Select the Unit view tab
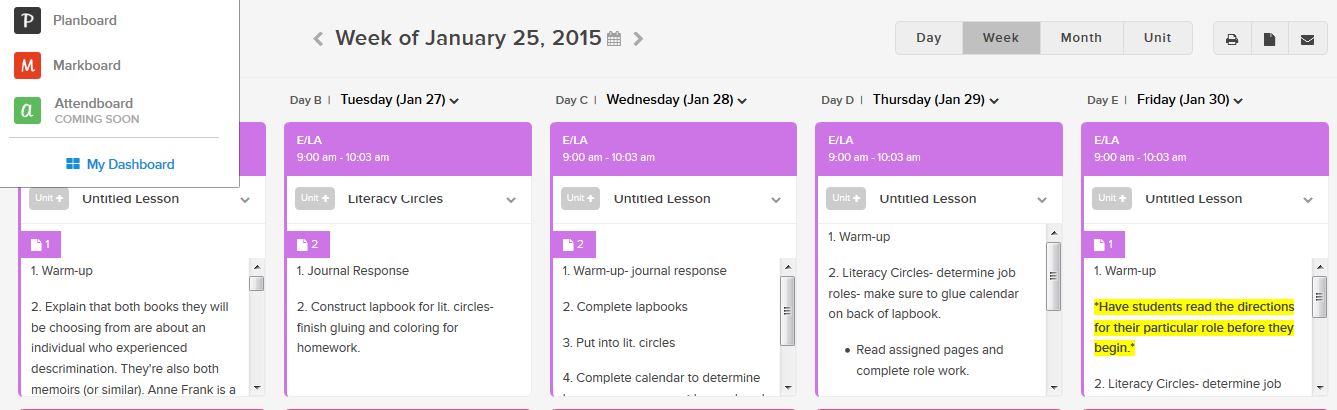The height and width of the screenshot is (410, 1337). [1157, 38]
